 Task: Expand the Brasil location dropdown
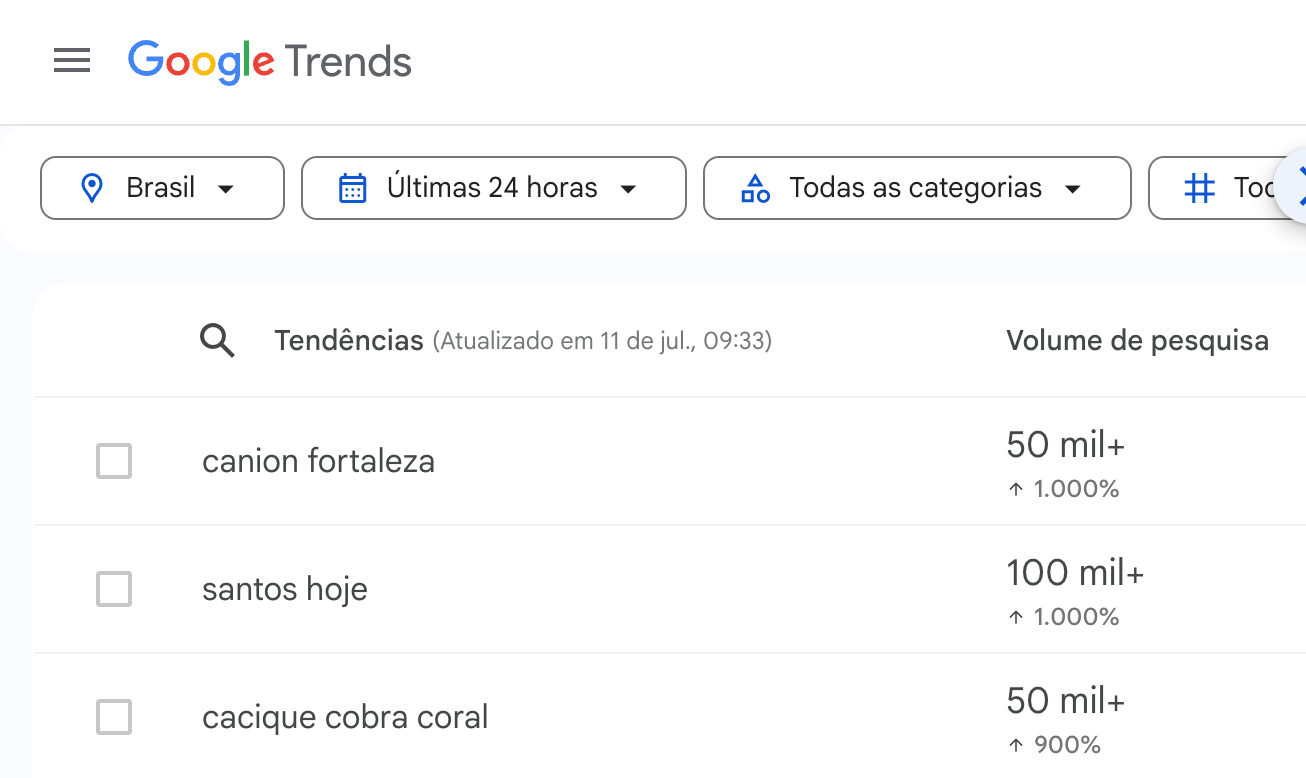162,188
